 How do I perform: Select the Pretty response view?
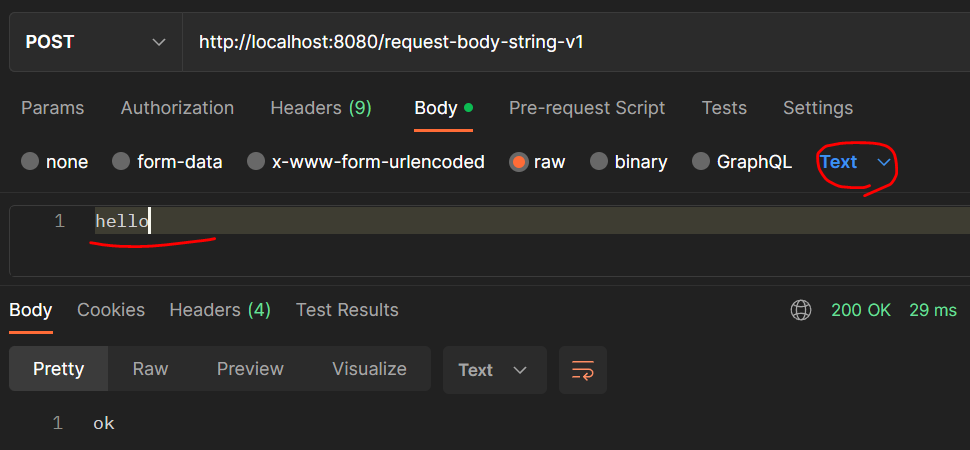click(x=59, y=369)
